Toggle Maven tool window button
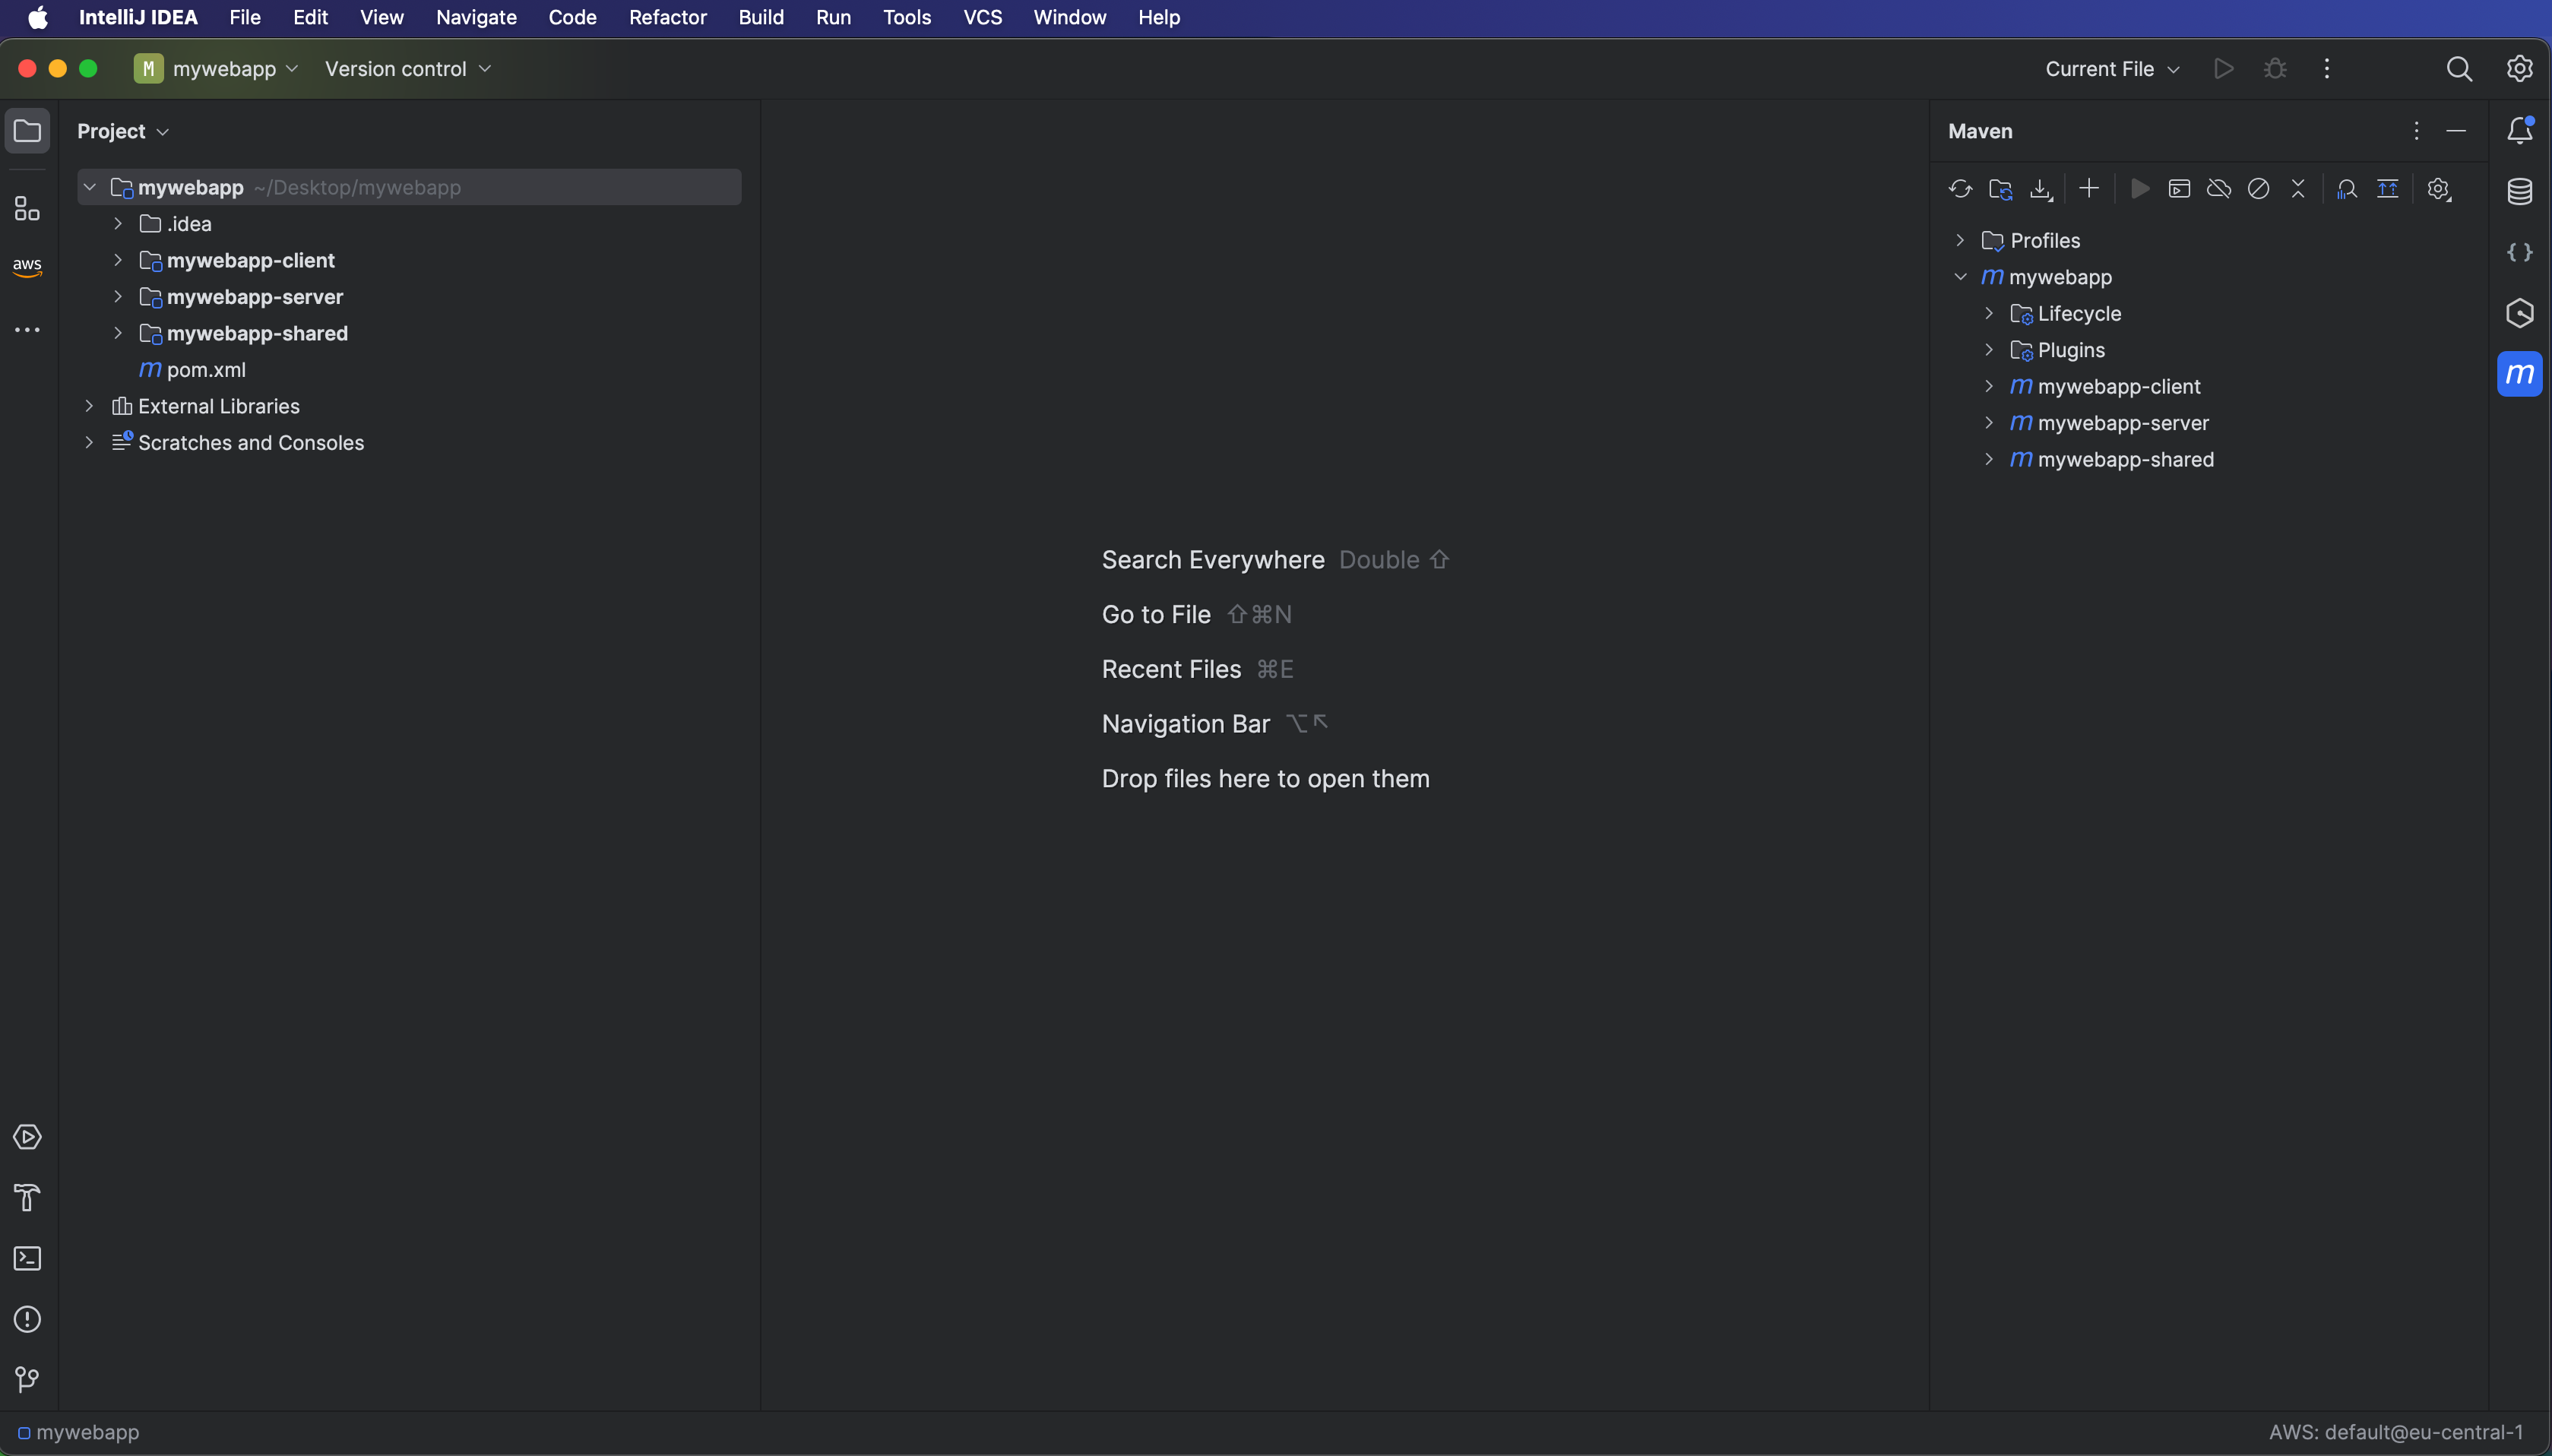2552x1456 pixels. click(x=2520, y=374)
